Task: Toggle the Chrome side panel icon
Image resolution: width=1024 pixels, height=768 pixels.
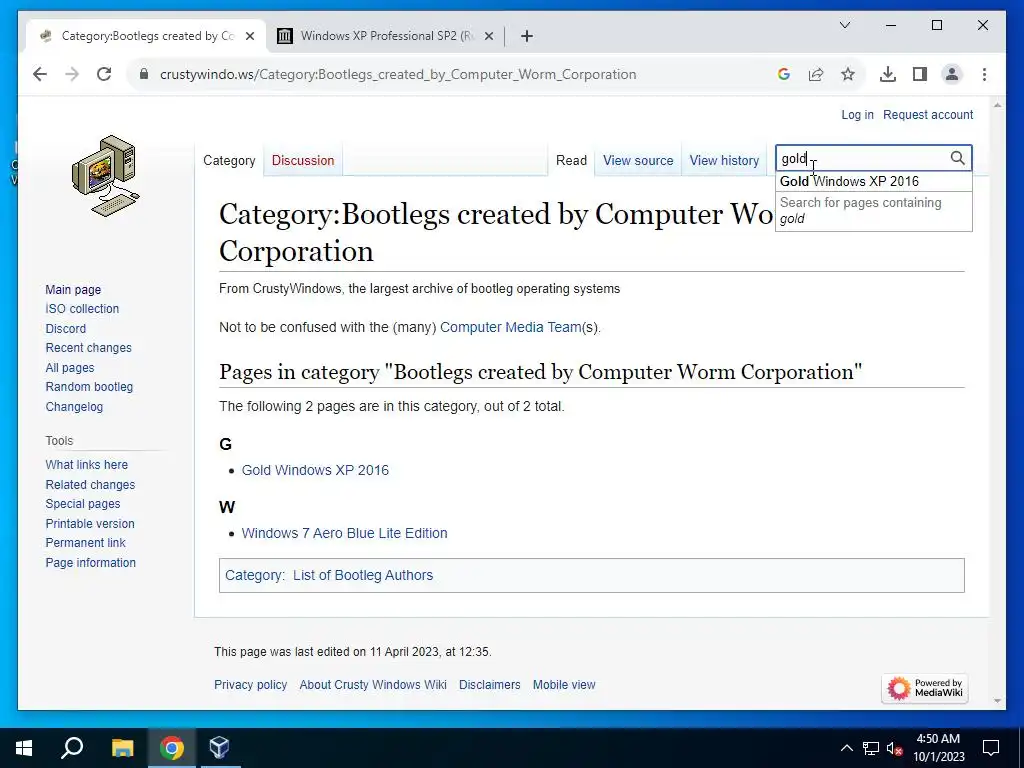Action: click(x=920, y=74)
